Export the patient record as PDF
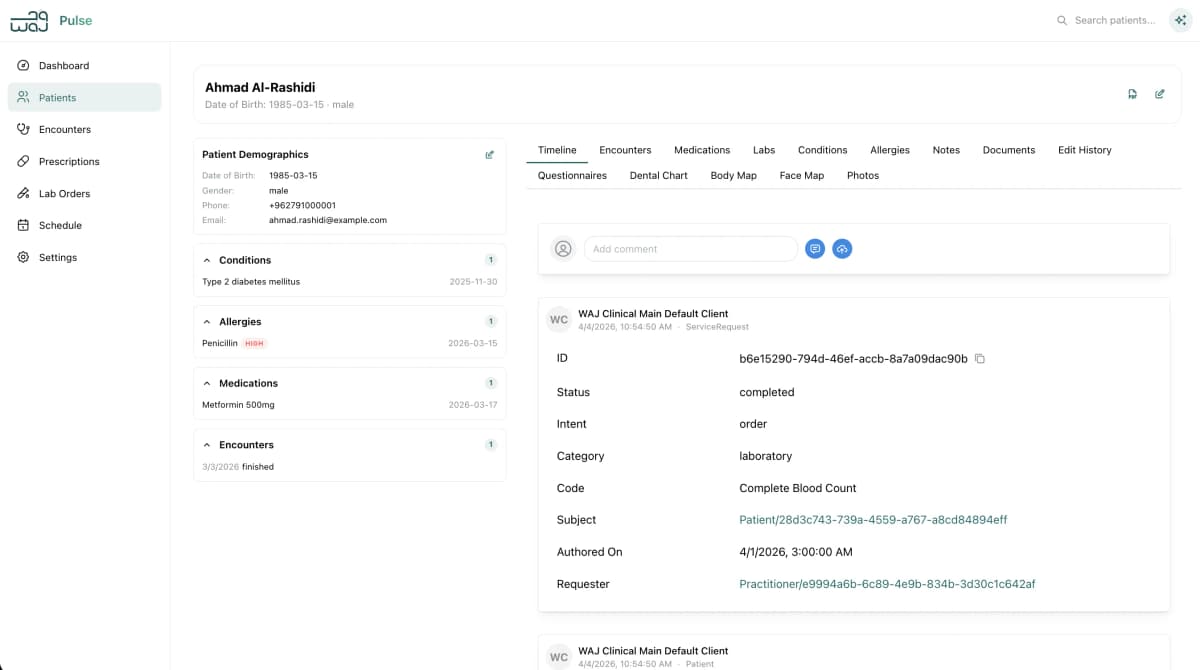Image resolution: width=1200 pixels, height=670 pixels. coord(1132,93)
